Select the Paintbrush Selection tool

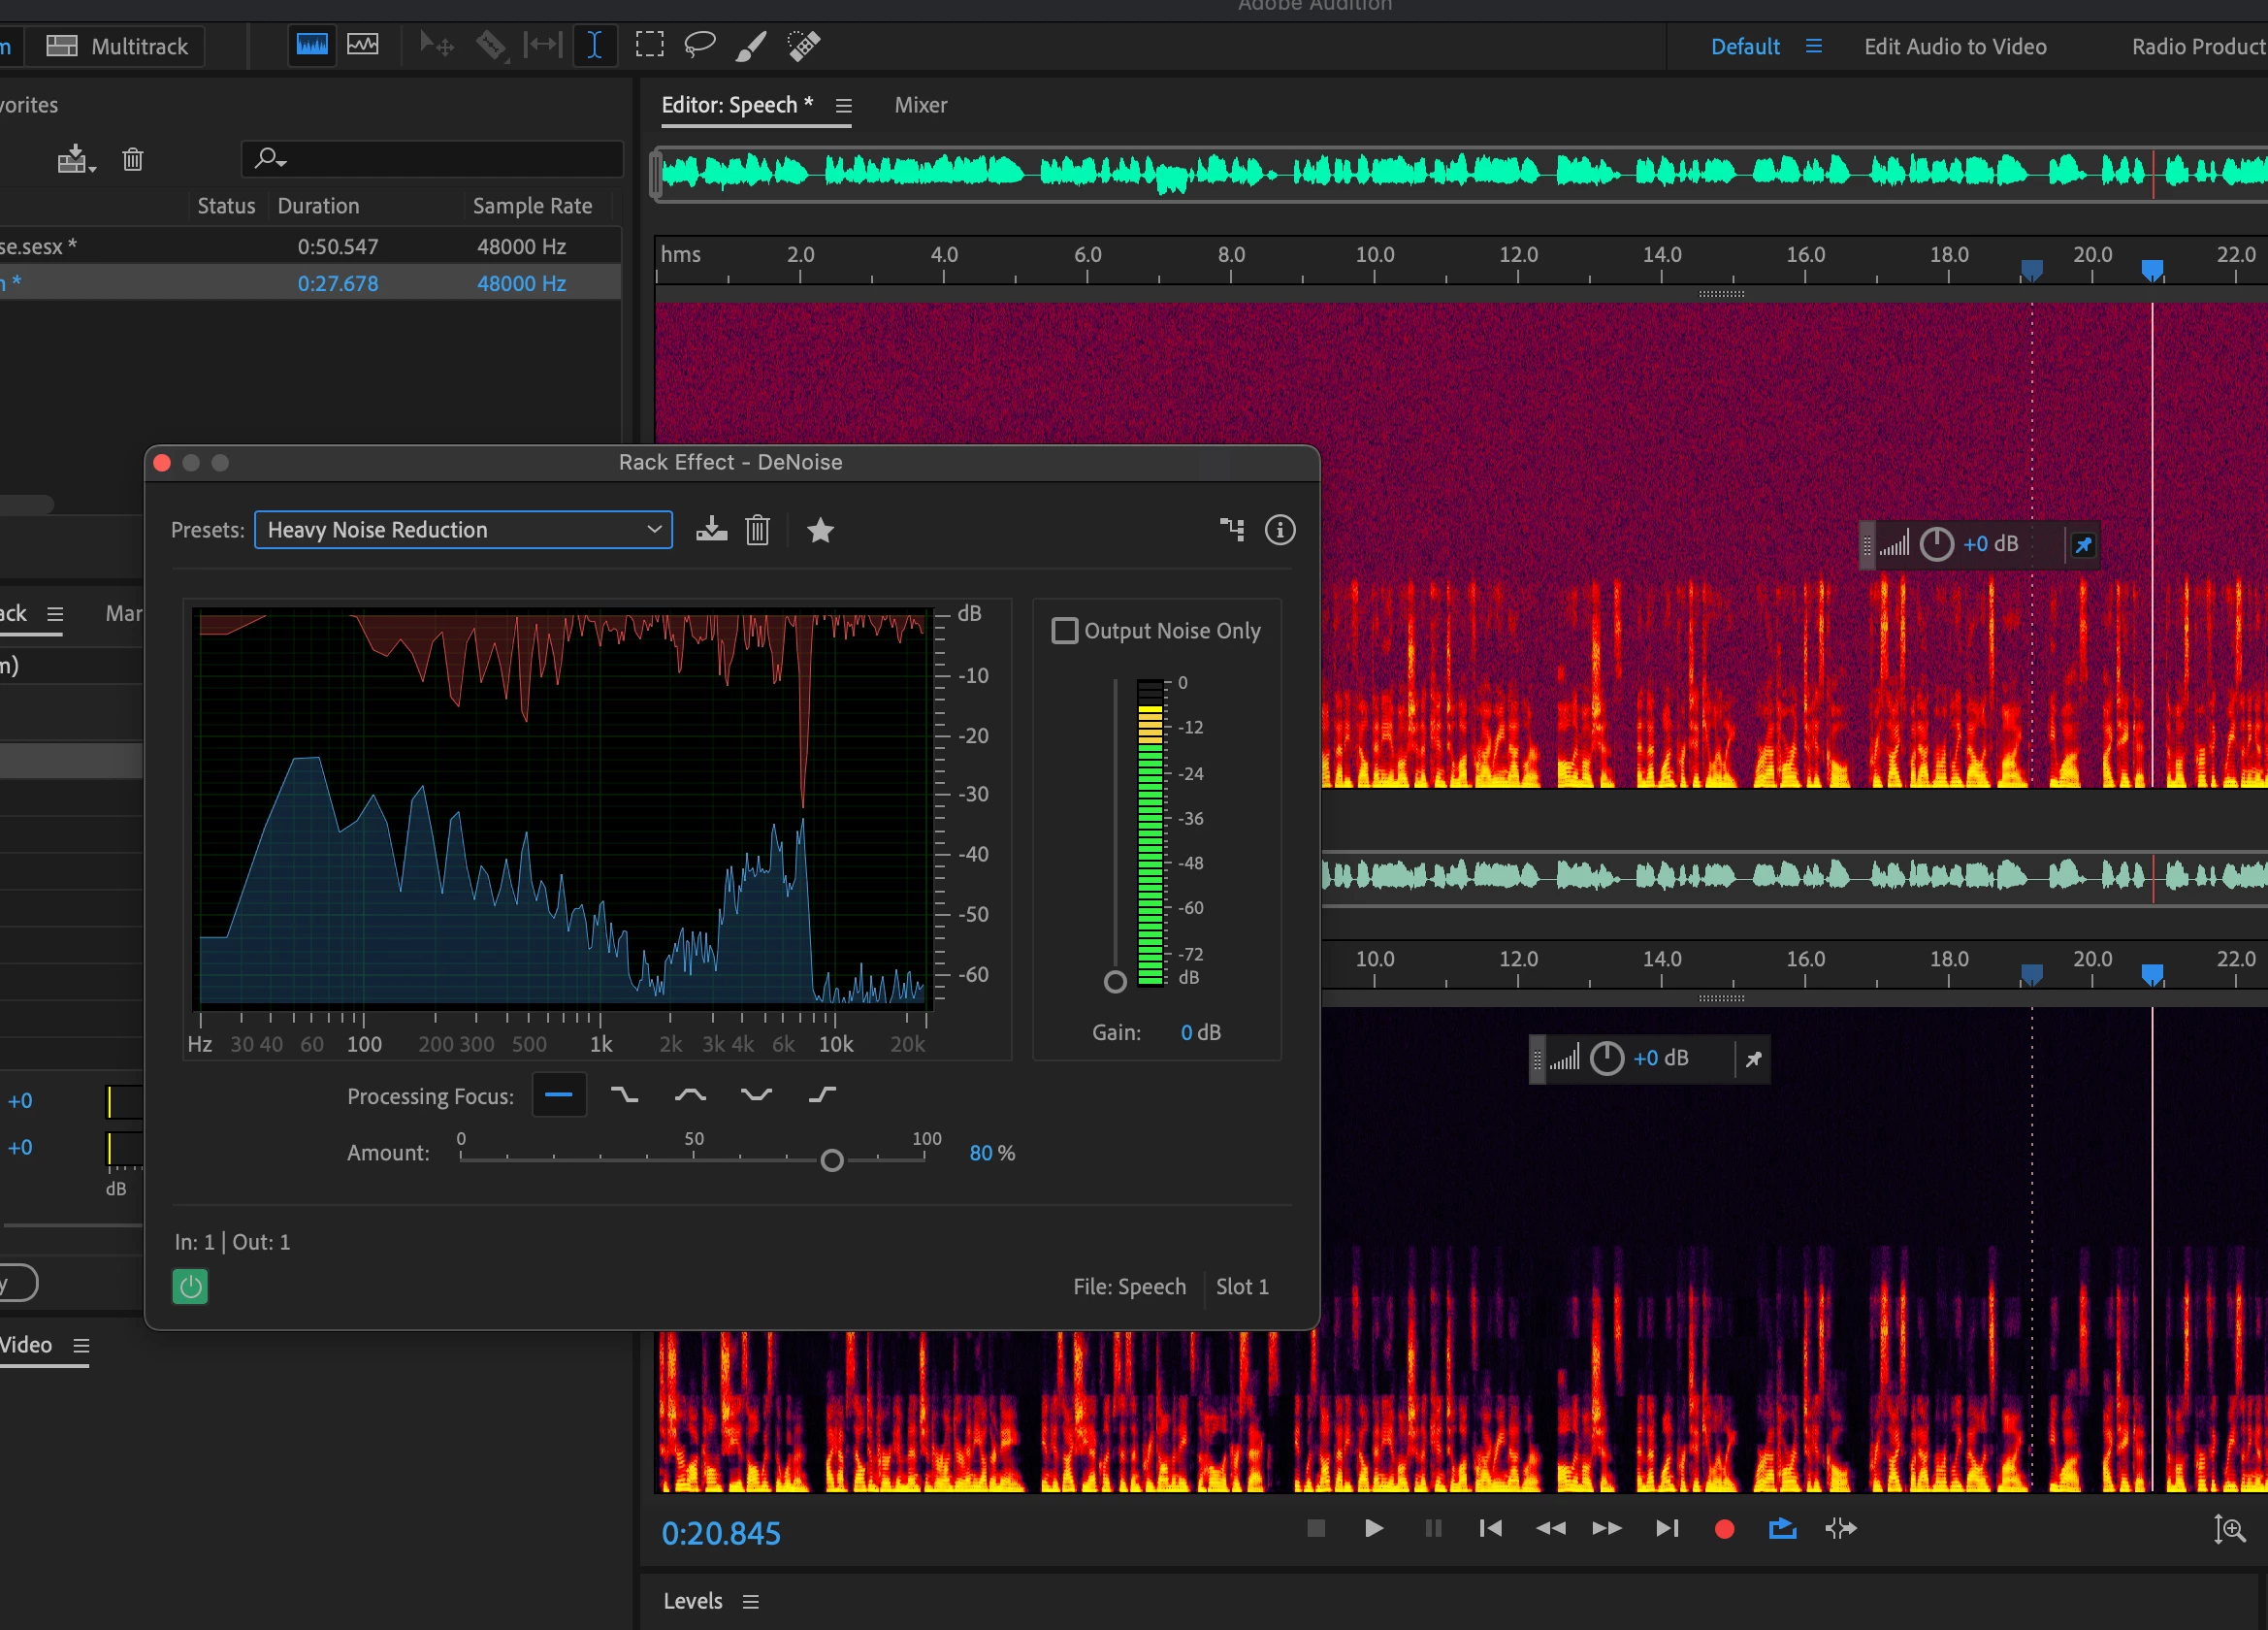coord(751,45)
